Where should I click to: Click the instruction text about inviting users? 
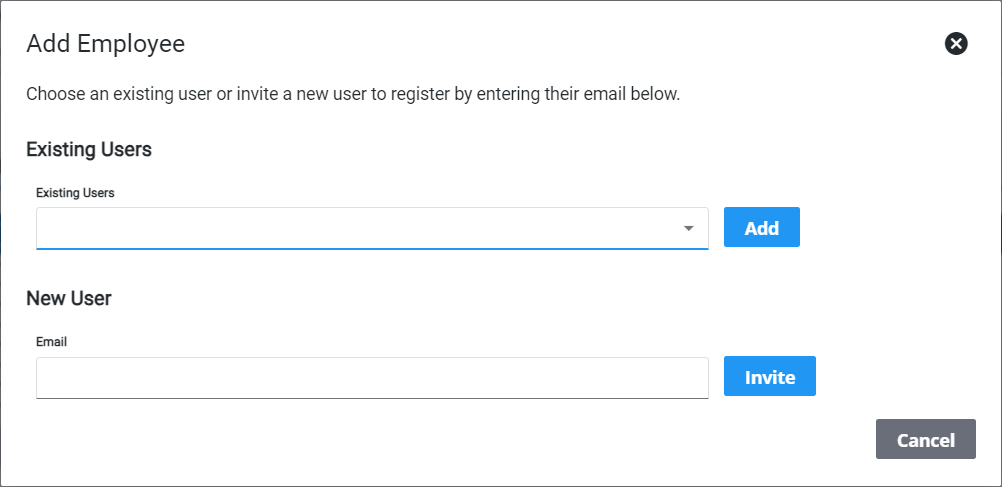pyautogui.click(x=353, y=95)
